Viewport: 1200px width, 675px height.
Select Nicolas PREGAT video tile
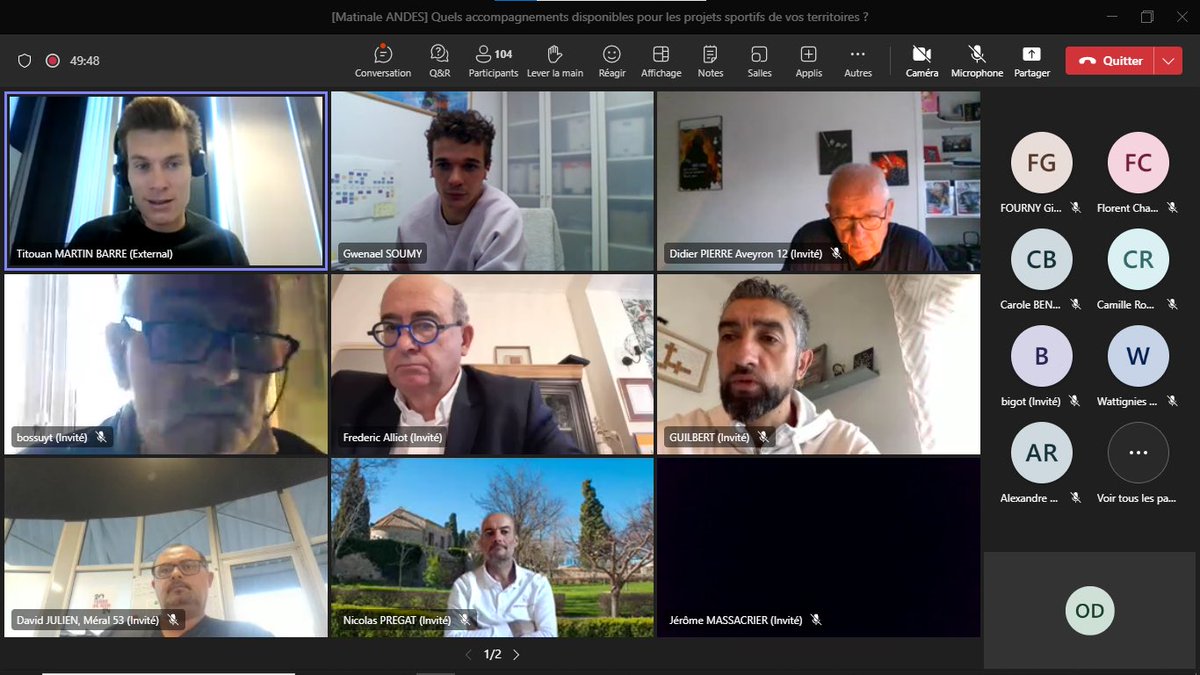tap(492, 547)
